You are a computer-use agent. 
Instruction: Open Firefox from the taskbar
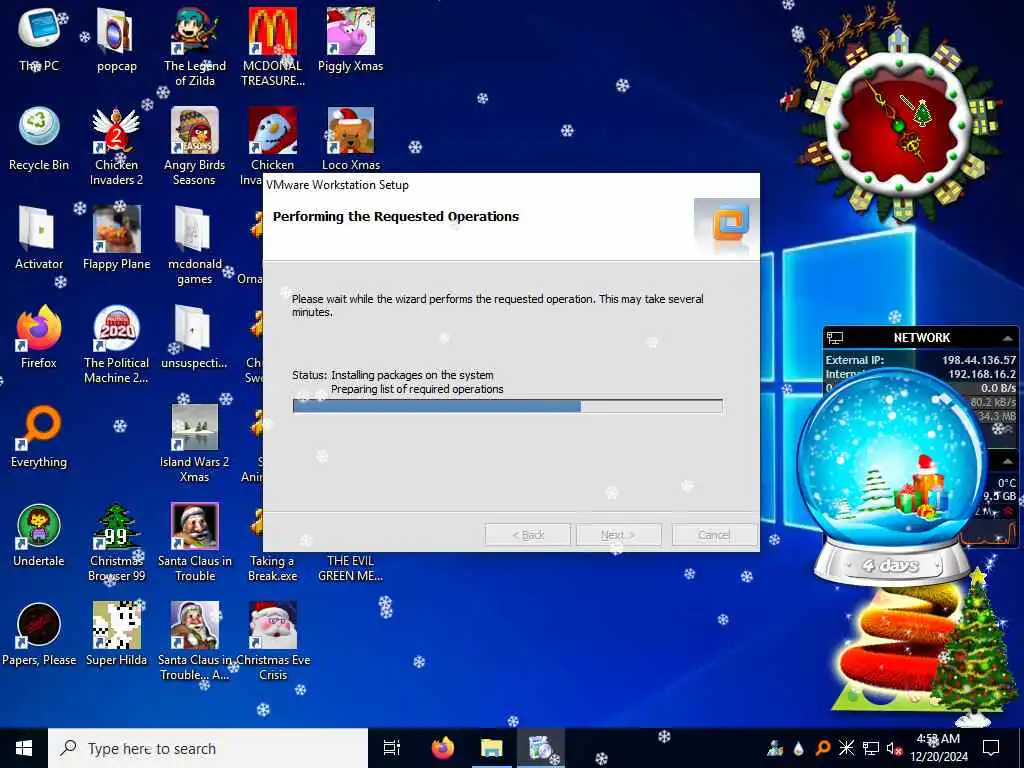coord(443,748)
